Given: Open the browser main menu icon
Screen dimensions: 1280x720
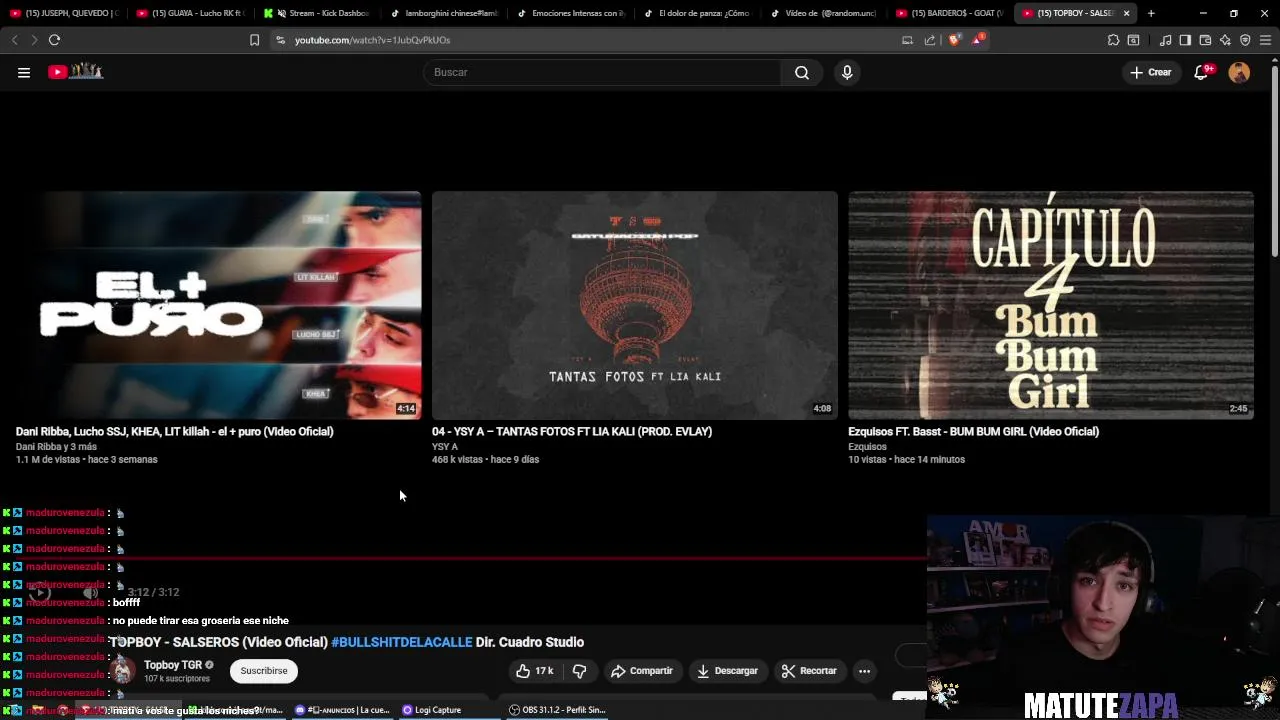Looking at the screenshot, I should tap(1265, 40).
